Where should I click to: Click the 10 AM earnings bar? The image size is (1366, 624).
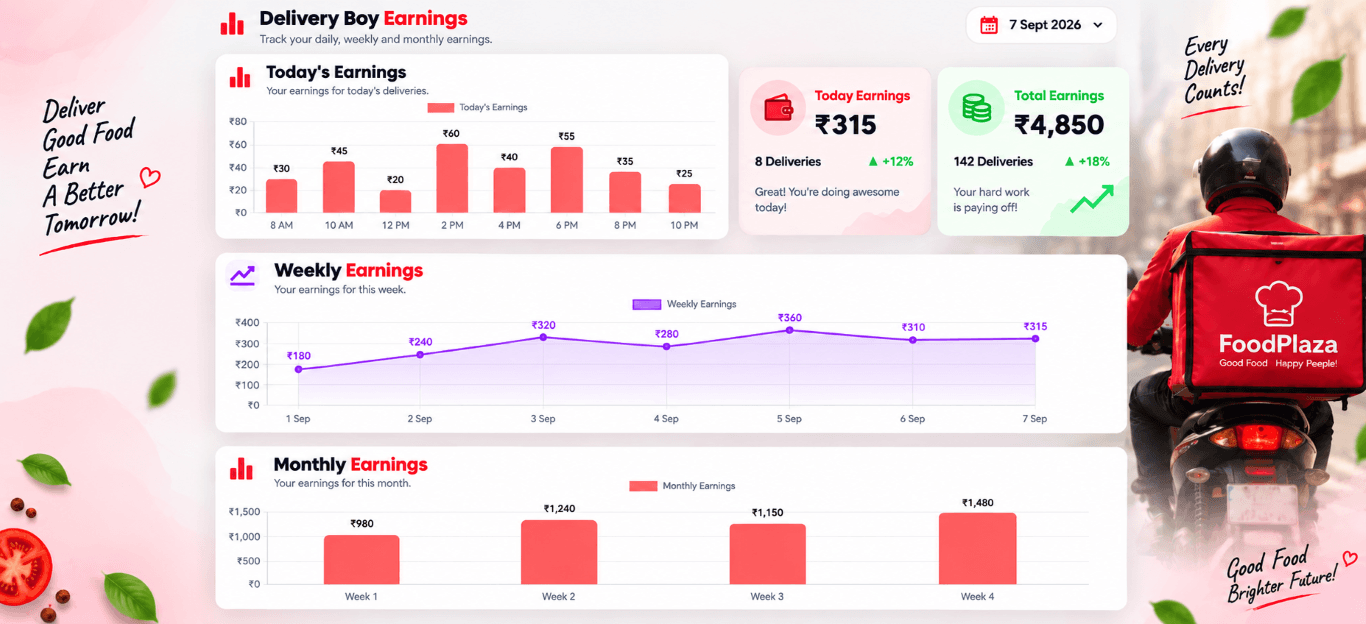coord(339,187)
